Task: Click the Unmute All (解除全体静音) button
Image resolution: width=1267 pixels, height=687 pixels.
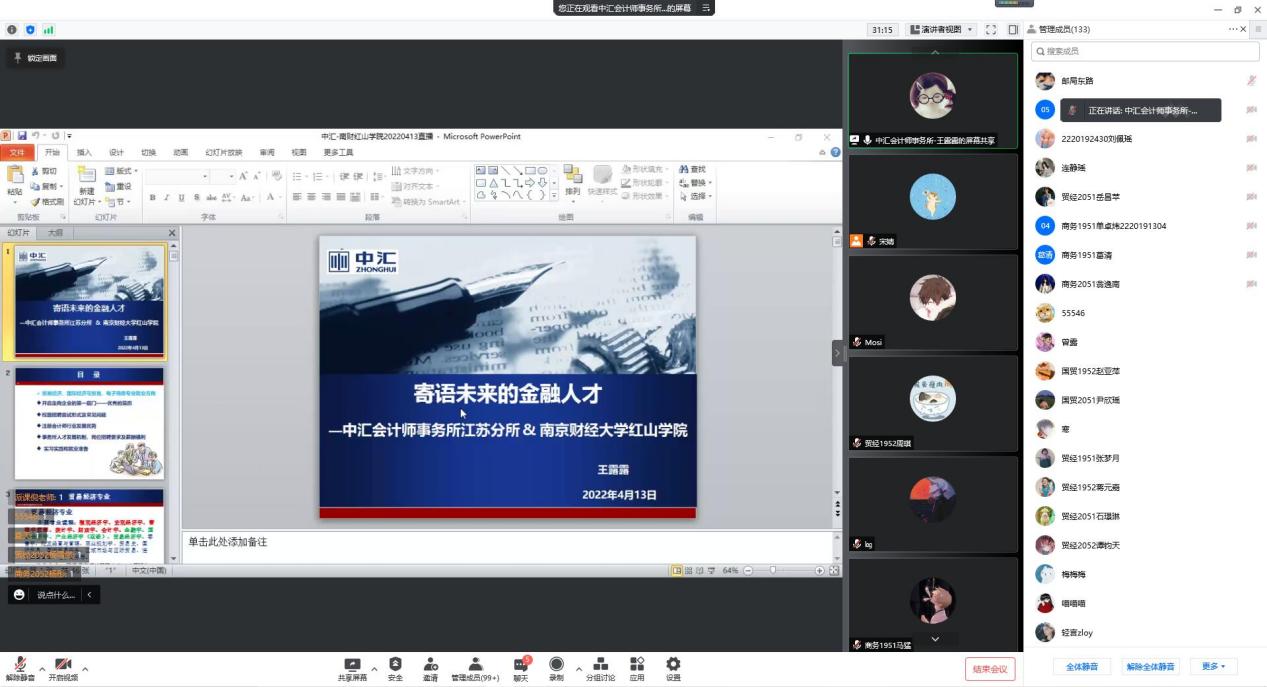Action: (x=1151, y=667)
